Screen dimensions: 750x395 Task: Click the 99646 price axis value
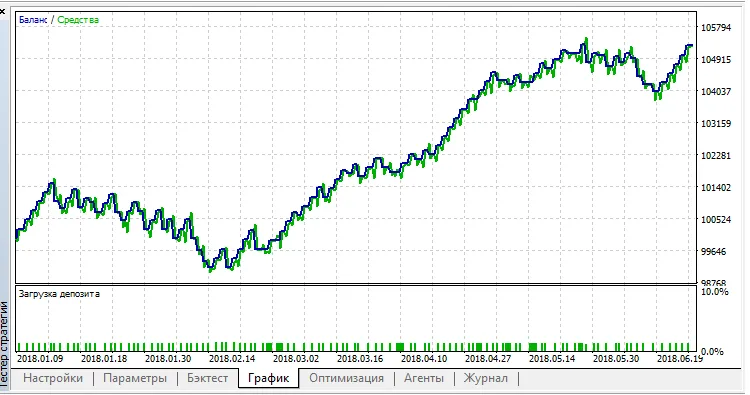(713, 252)
